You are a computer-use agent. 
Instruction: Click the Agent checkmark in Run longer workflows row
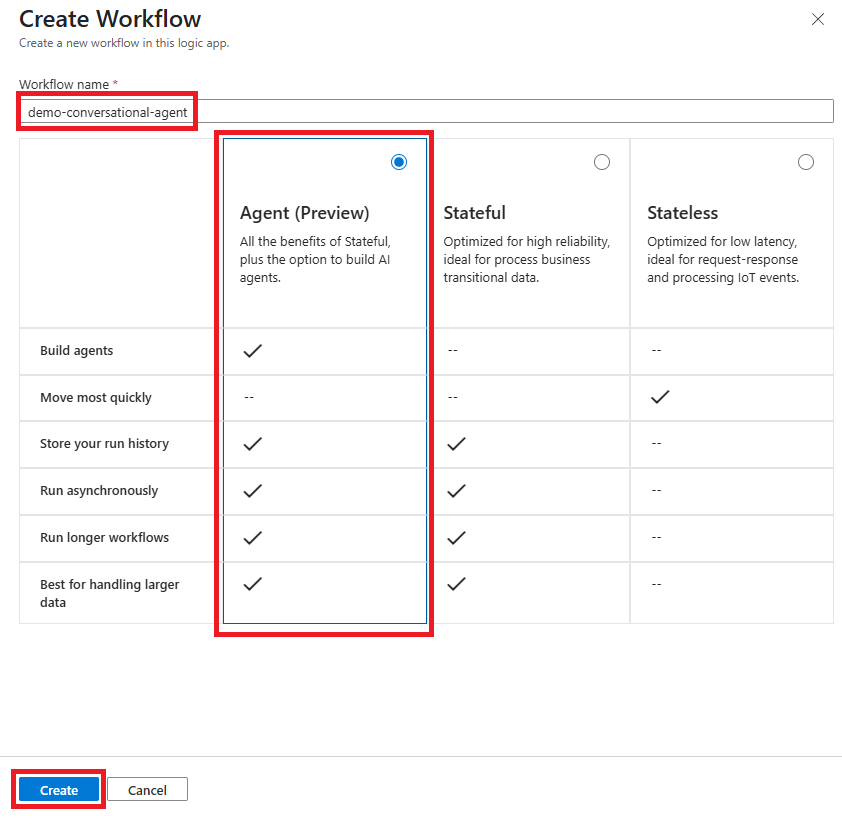(x=252, y=537)
